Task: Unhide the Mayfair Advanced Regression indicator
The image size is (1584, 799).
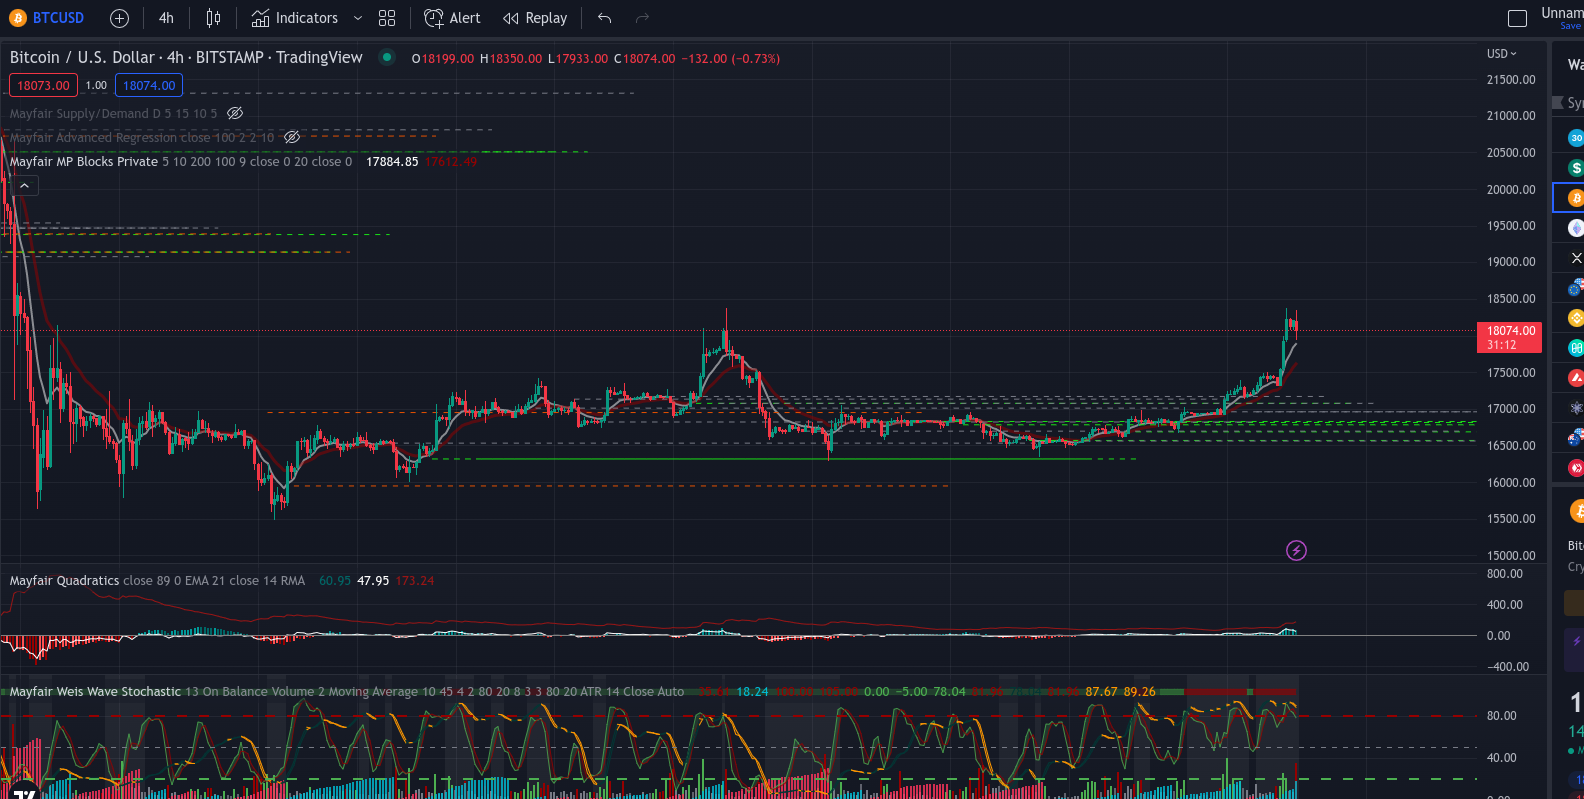Action: tap(292, 137)
